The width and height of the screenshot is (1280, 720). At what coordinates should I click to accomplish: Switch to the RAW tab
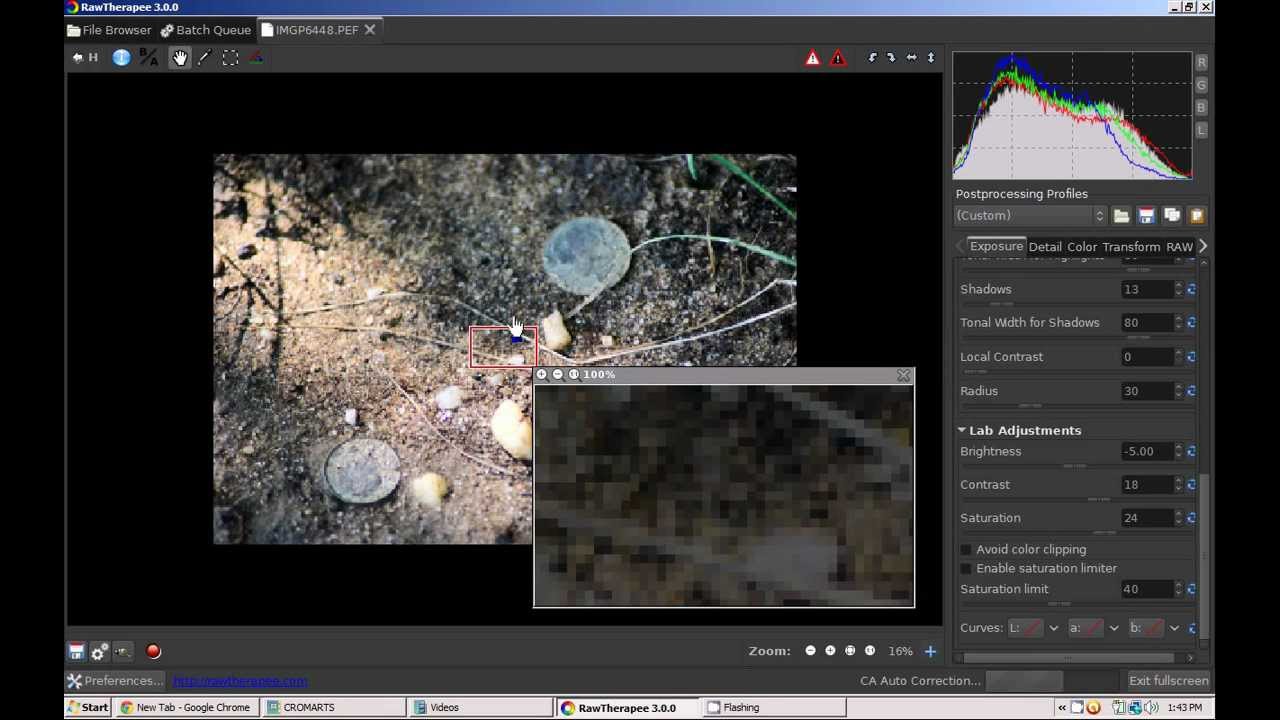(1180, 247)
